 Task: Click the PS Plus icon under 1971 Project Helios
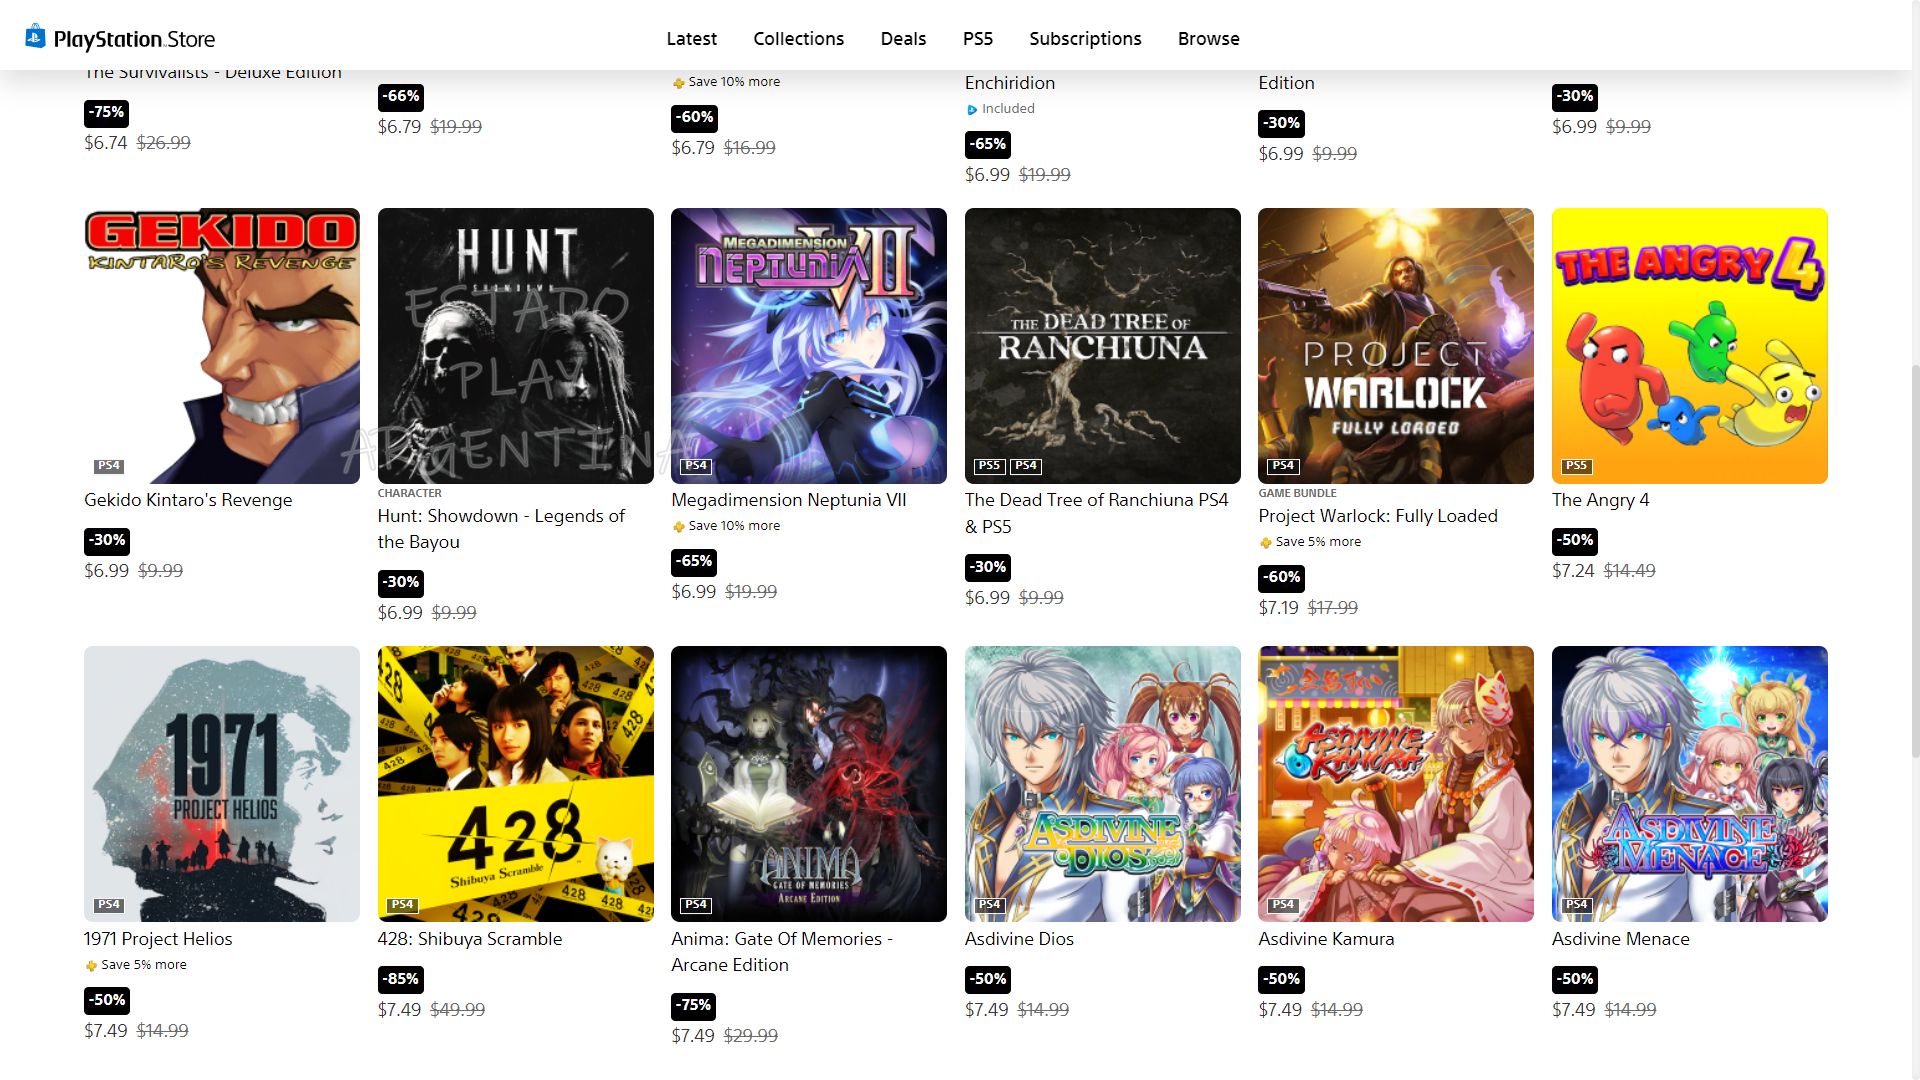coord(91,965)
